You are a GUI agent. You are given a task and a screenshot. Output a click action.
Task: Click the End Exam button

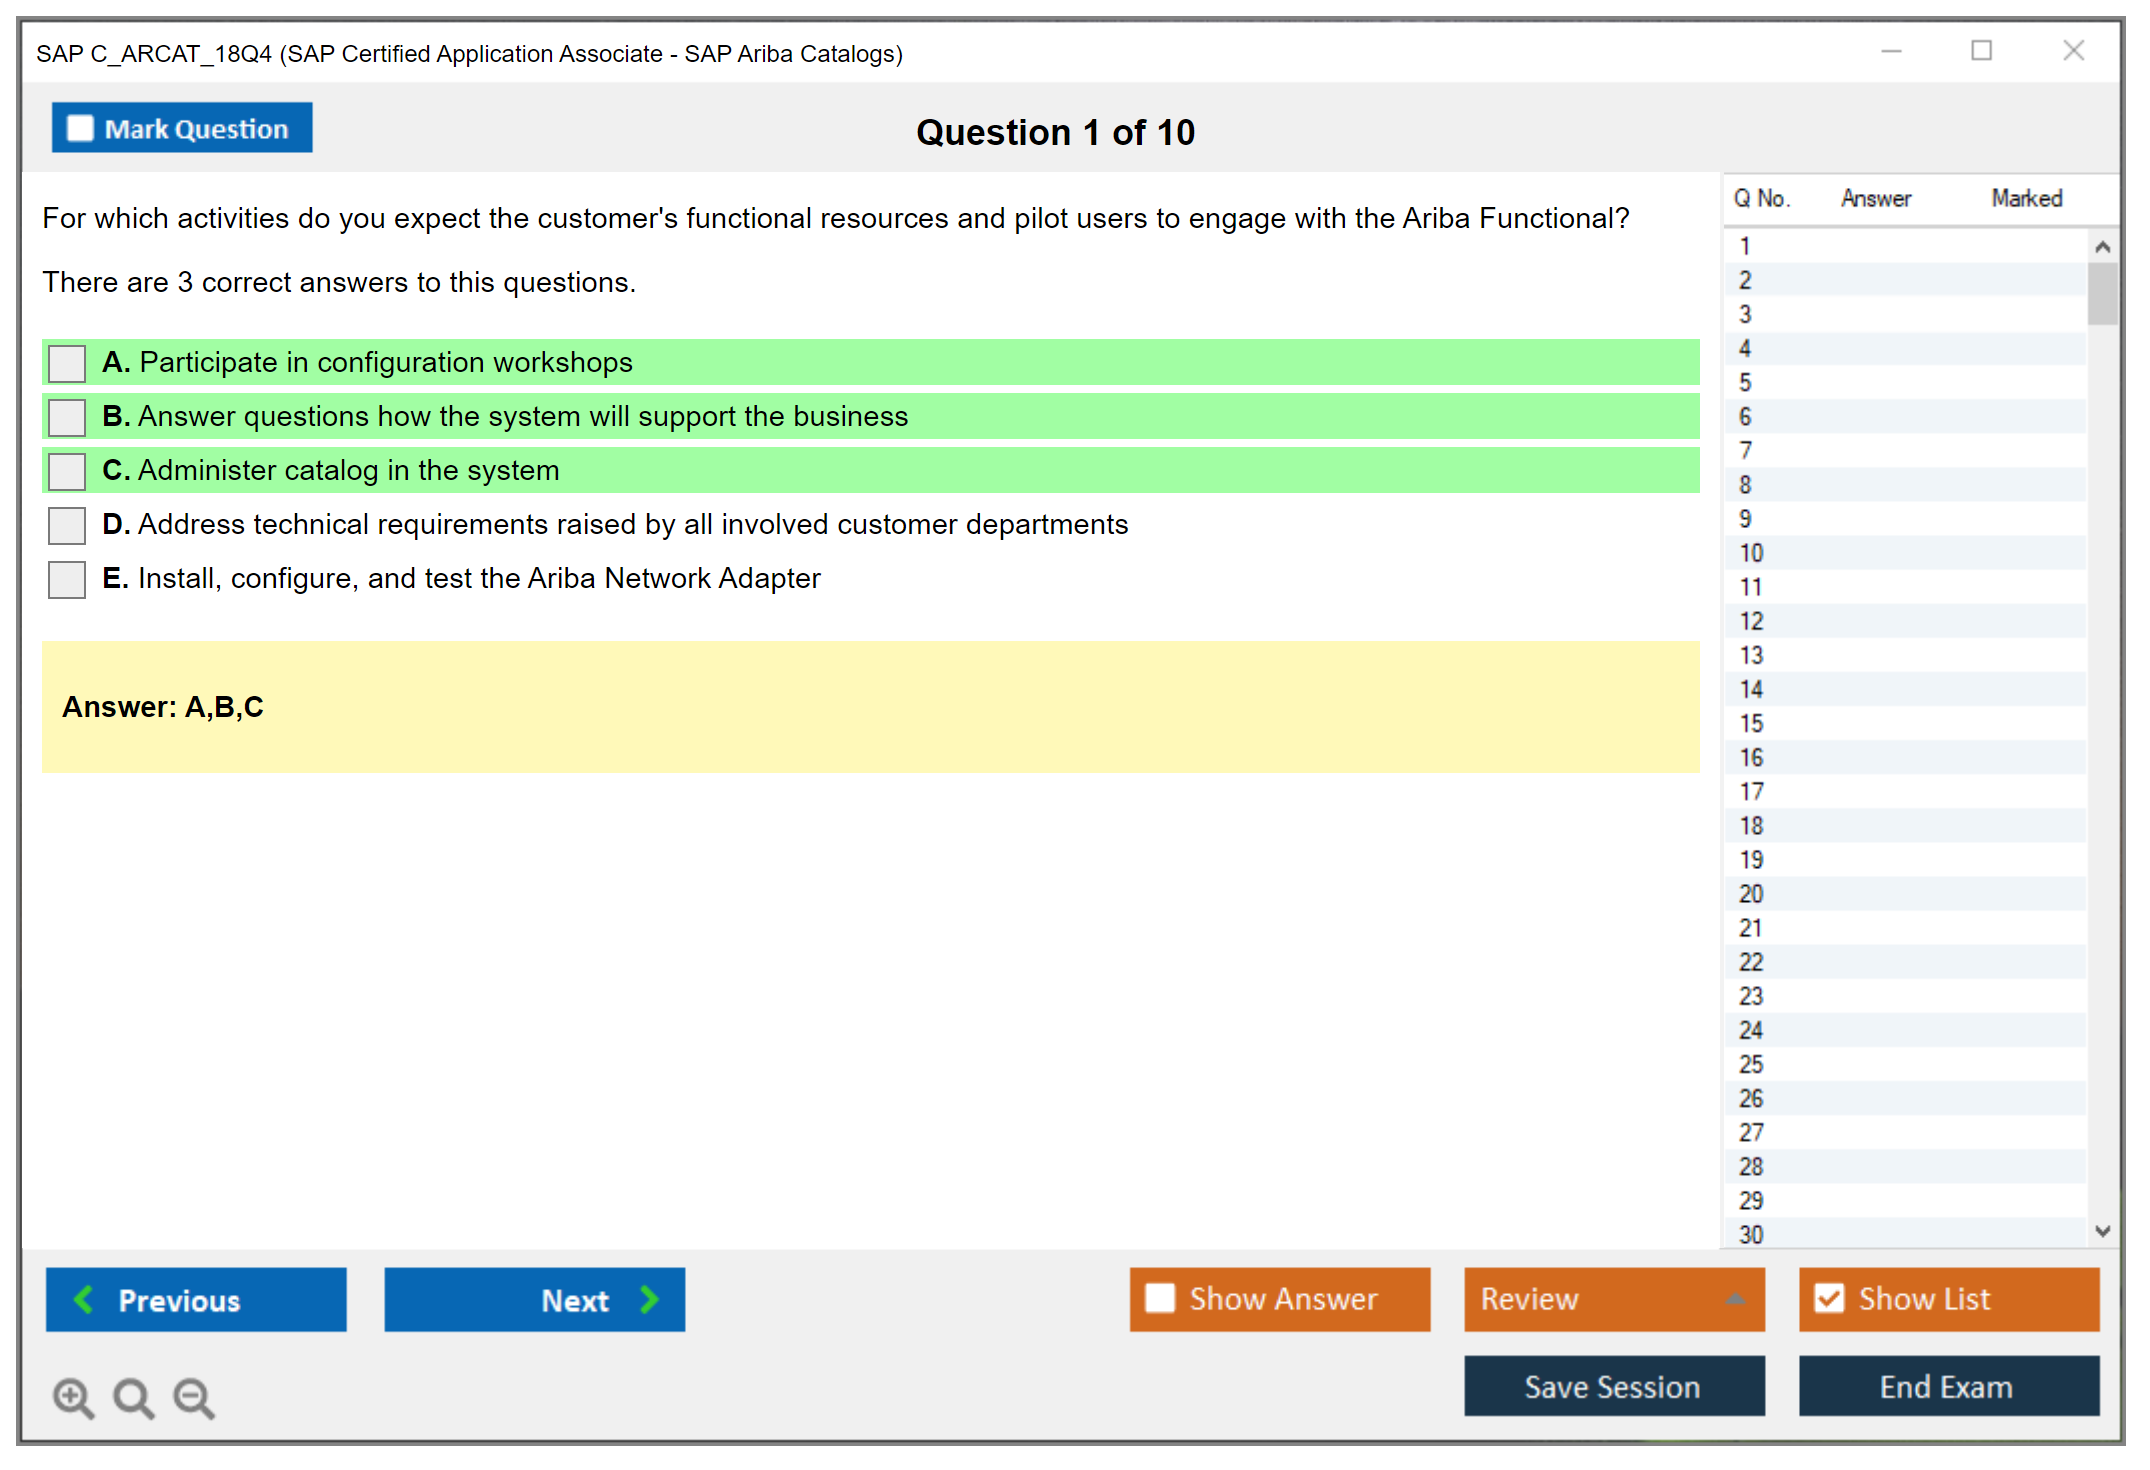(x=1947, y=1386)
